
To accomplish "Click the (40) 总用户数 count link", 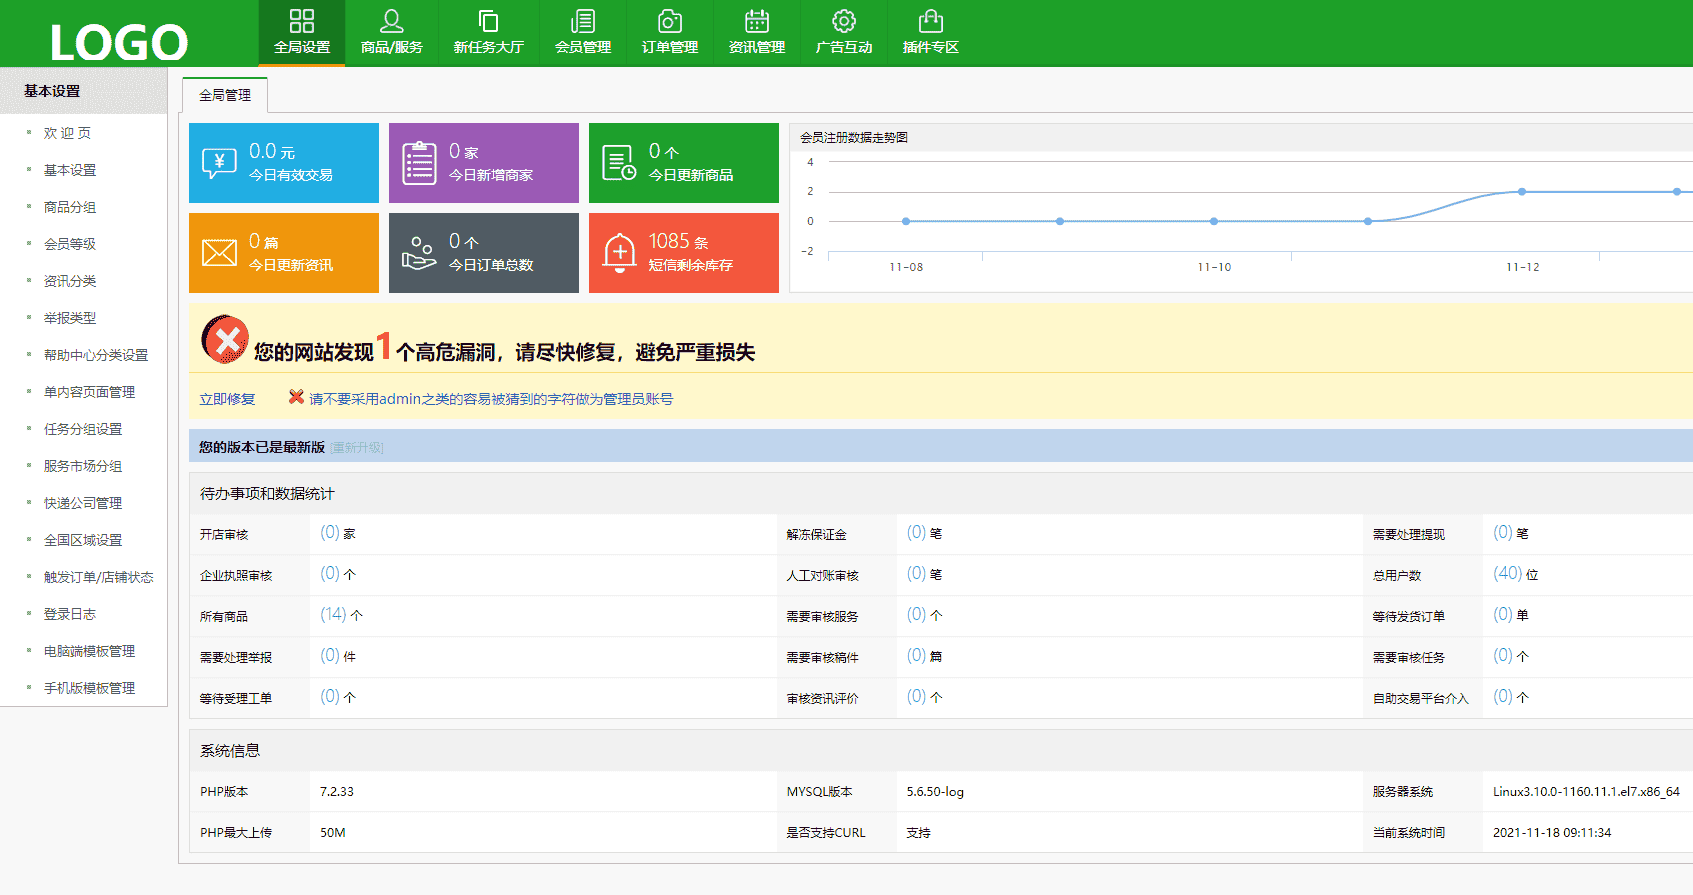I will (x=1507, y=573).
